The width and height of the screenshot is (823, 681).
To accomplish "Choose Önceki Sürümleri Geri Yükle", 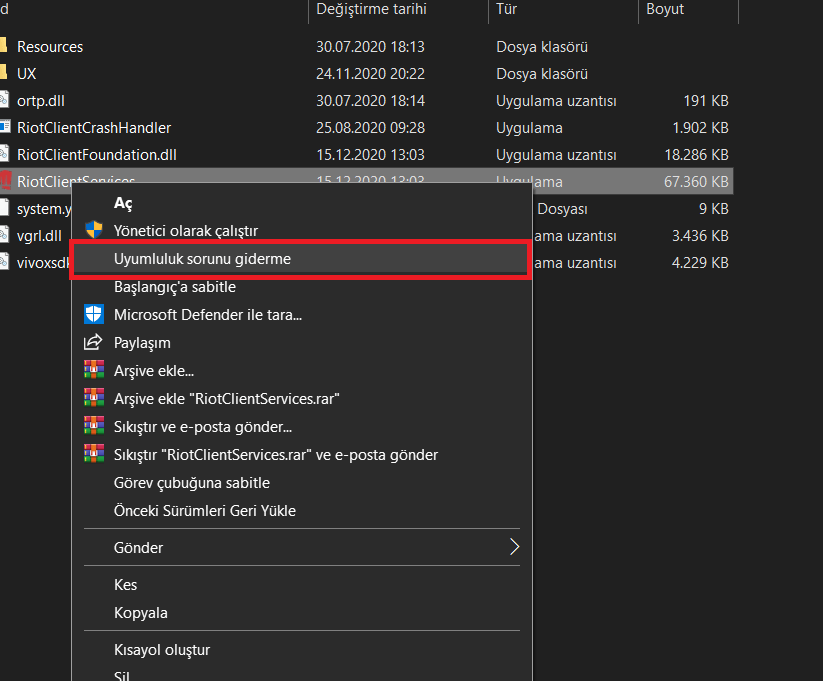I will click(x=205, y=511).
